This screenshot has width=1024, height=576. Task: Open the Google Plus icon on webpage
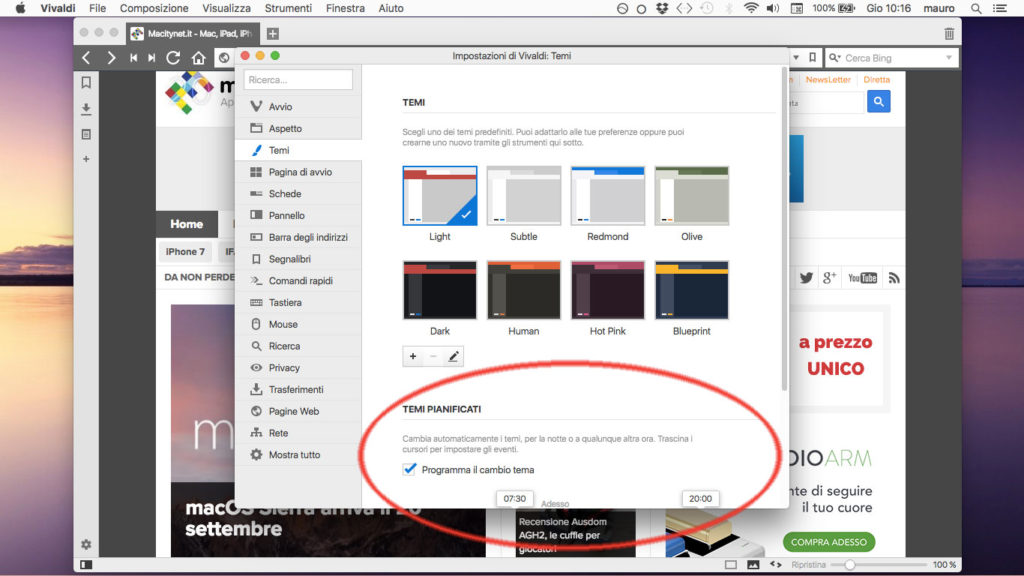[829, 278]
